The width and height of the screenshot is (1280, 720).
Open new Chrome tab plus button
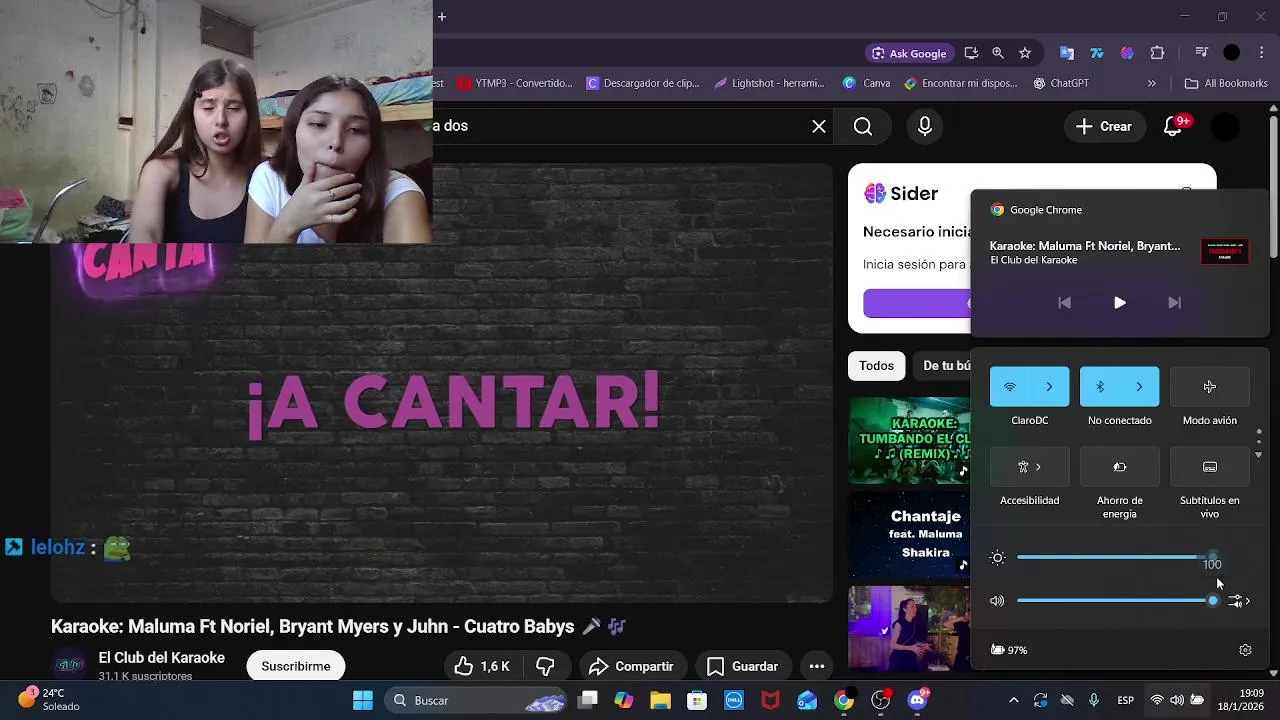click(442, 16)
